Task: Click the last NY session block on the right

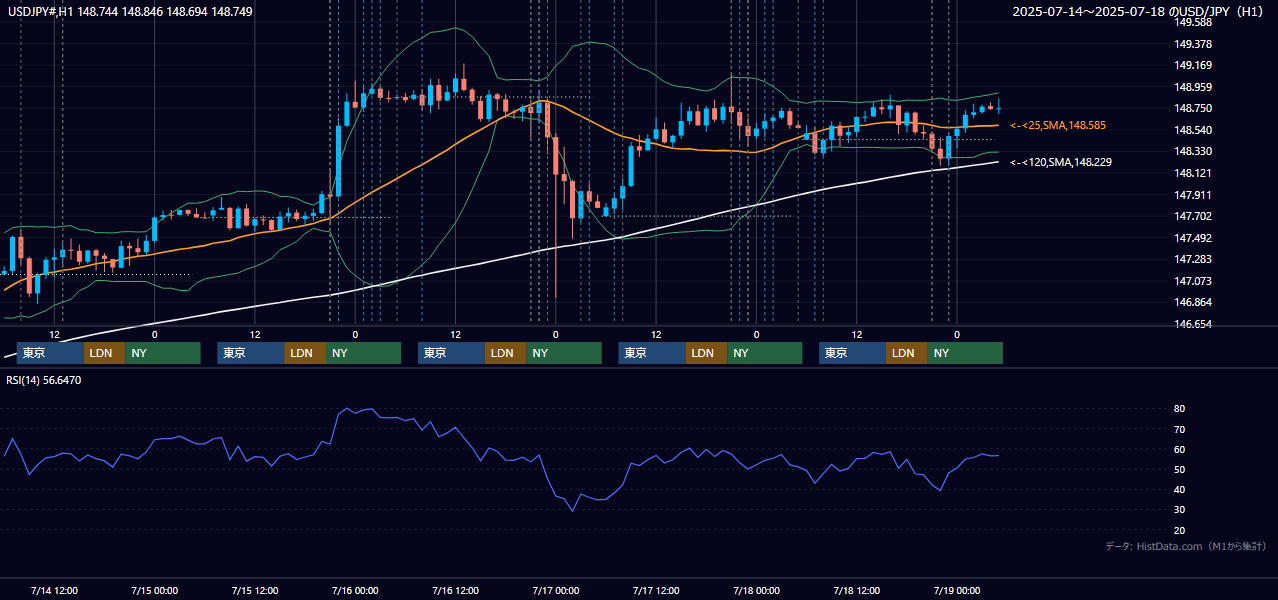Action: (964, 353)
